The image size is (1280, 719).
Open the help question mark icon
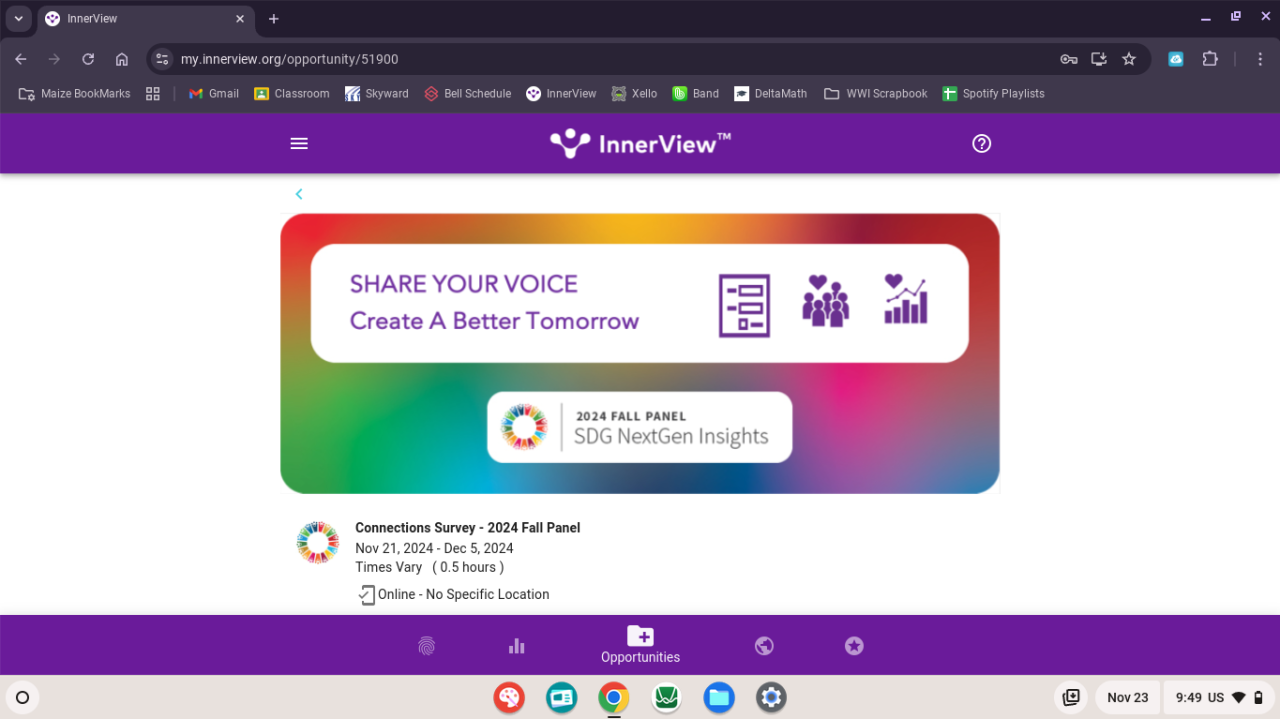coord(982,143)
